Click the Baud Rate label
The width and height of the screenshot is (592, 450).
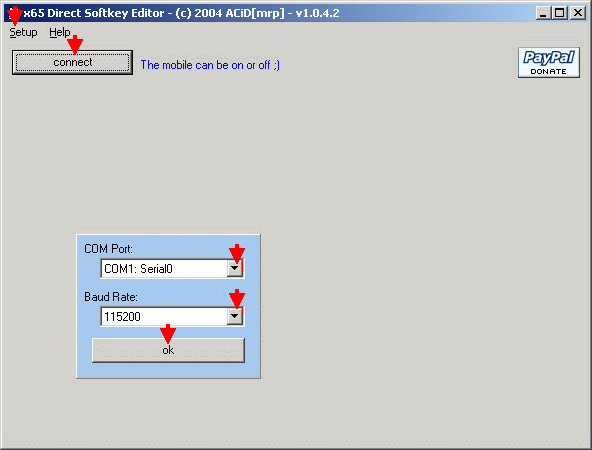tap(111, 297)
